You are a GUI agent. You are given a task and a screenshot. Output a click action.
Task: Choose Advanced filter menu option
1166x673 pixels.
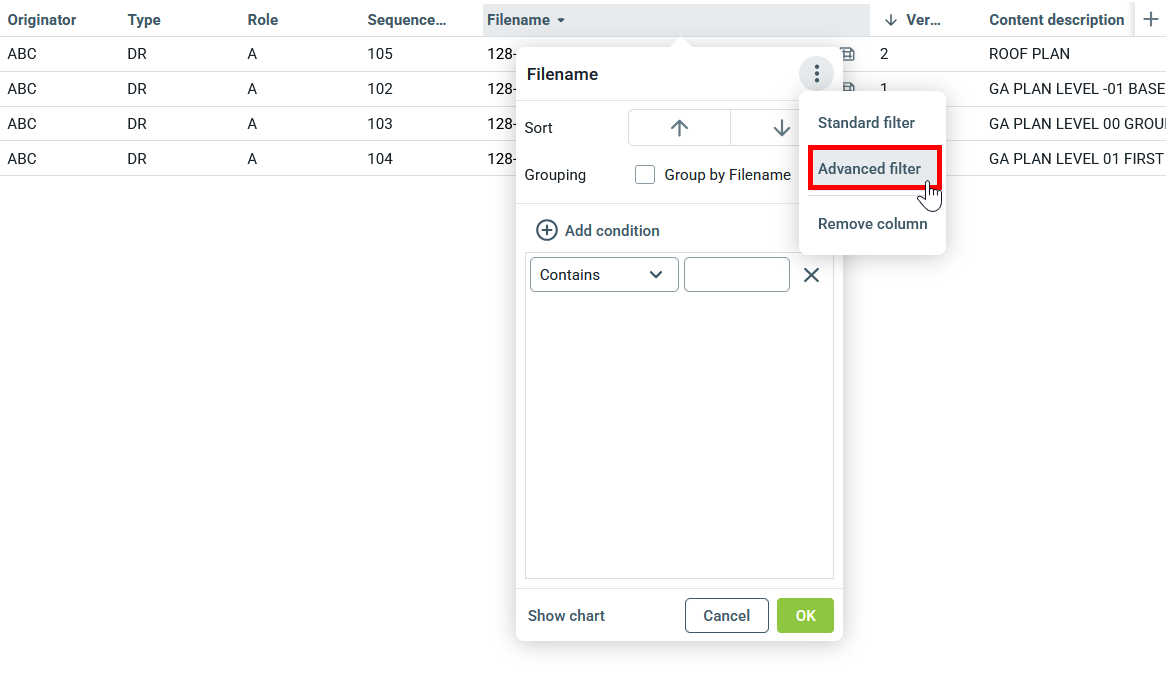pos(870,169)
